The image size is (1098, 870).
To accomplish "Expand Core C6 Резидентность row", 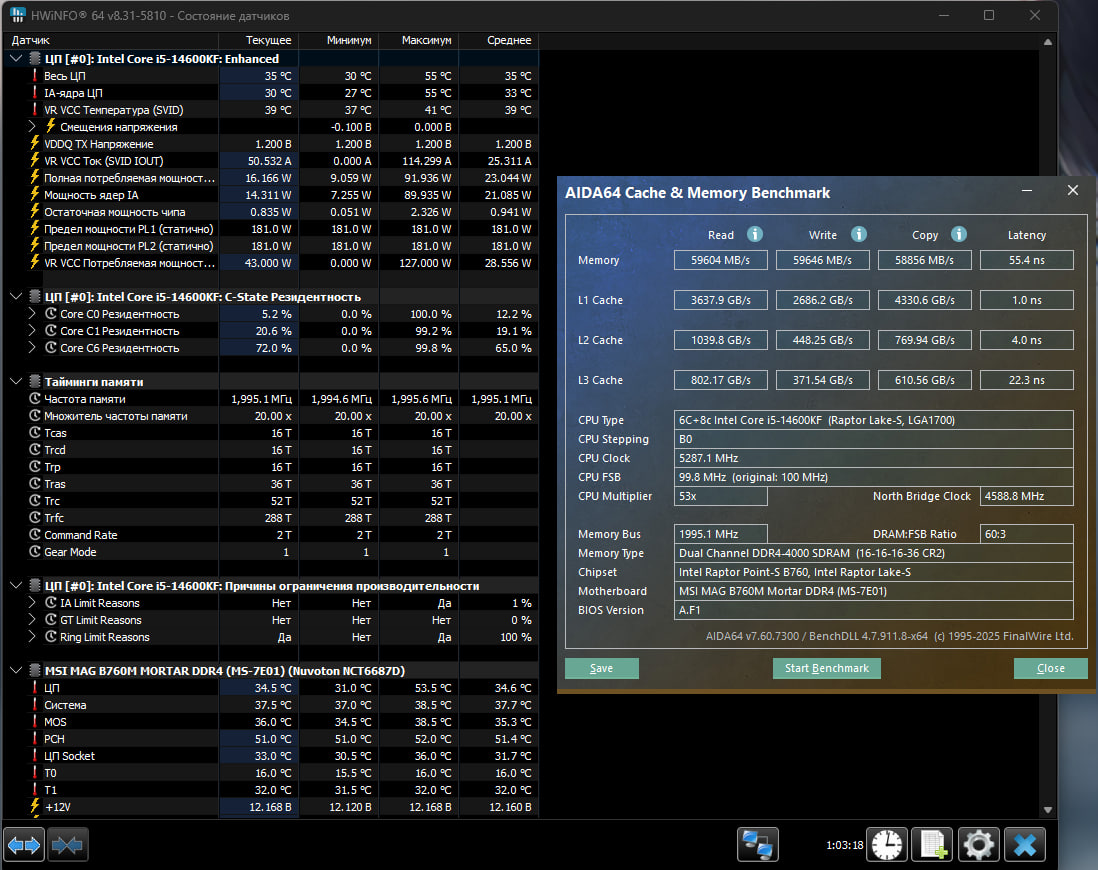I will click(32, 347).
